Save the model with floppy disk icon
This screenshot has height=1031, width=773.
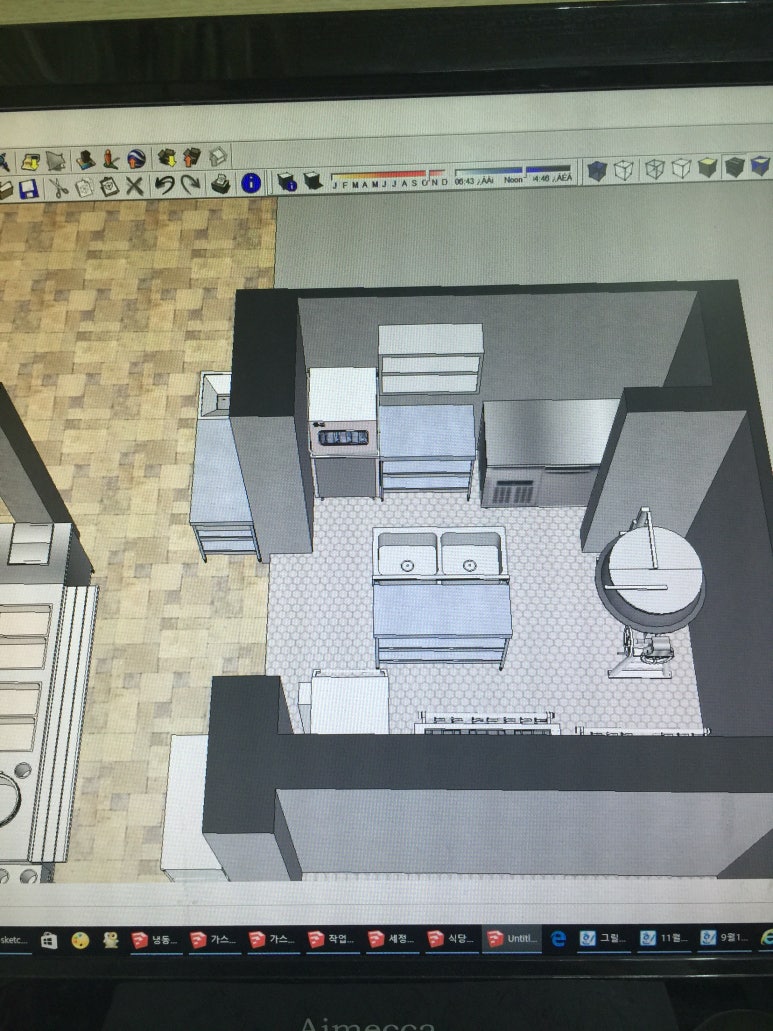click(28, 190)
